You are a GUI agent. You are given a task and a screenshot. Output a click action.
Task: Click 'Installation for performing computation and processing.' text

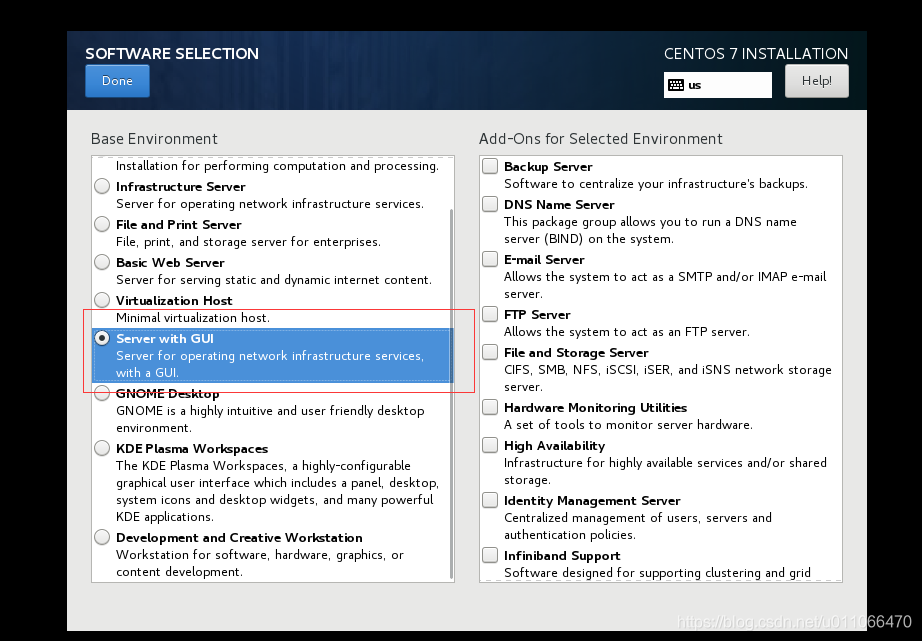[277, 166]
